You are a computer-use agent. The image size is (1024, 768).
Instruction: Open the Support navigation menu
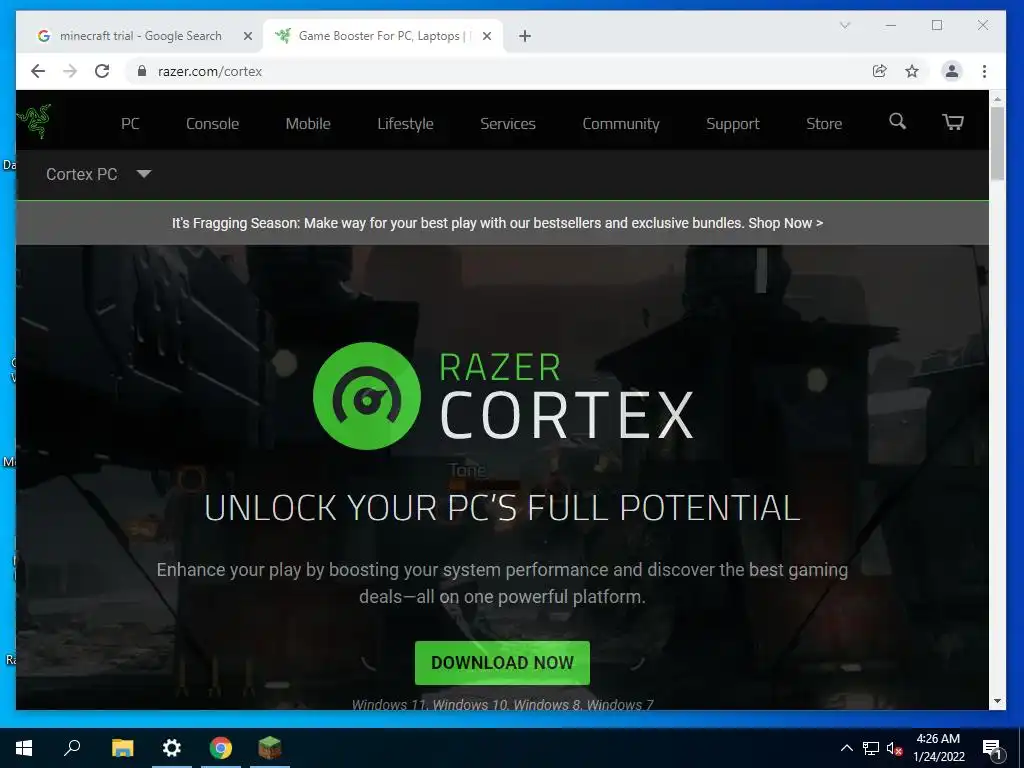click(732, 123)
